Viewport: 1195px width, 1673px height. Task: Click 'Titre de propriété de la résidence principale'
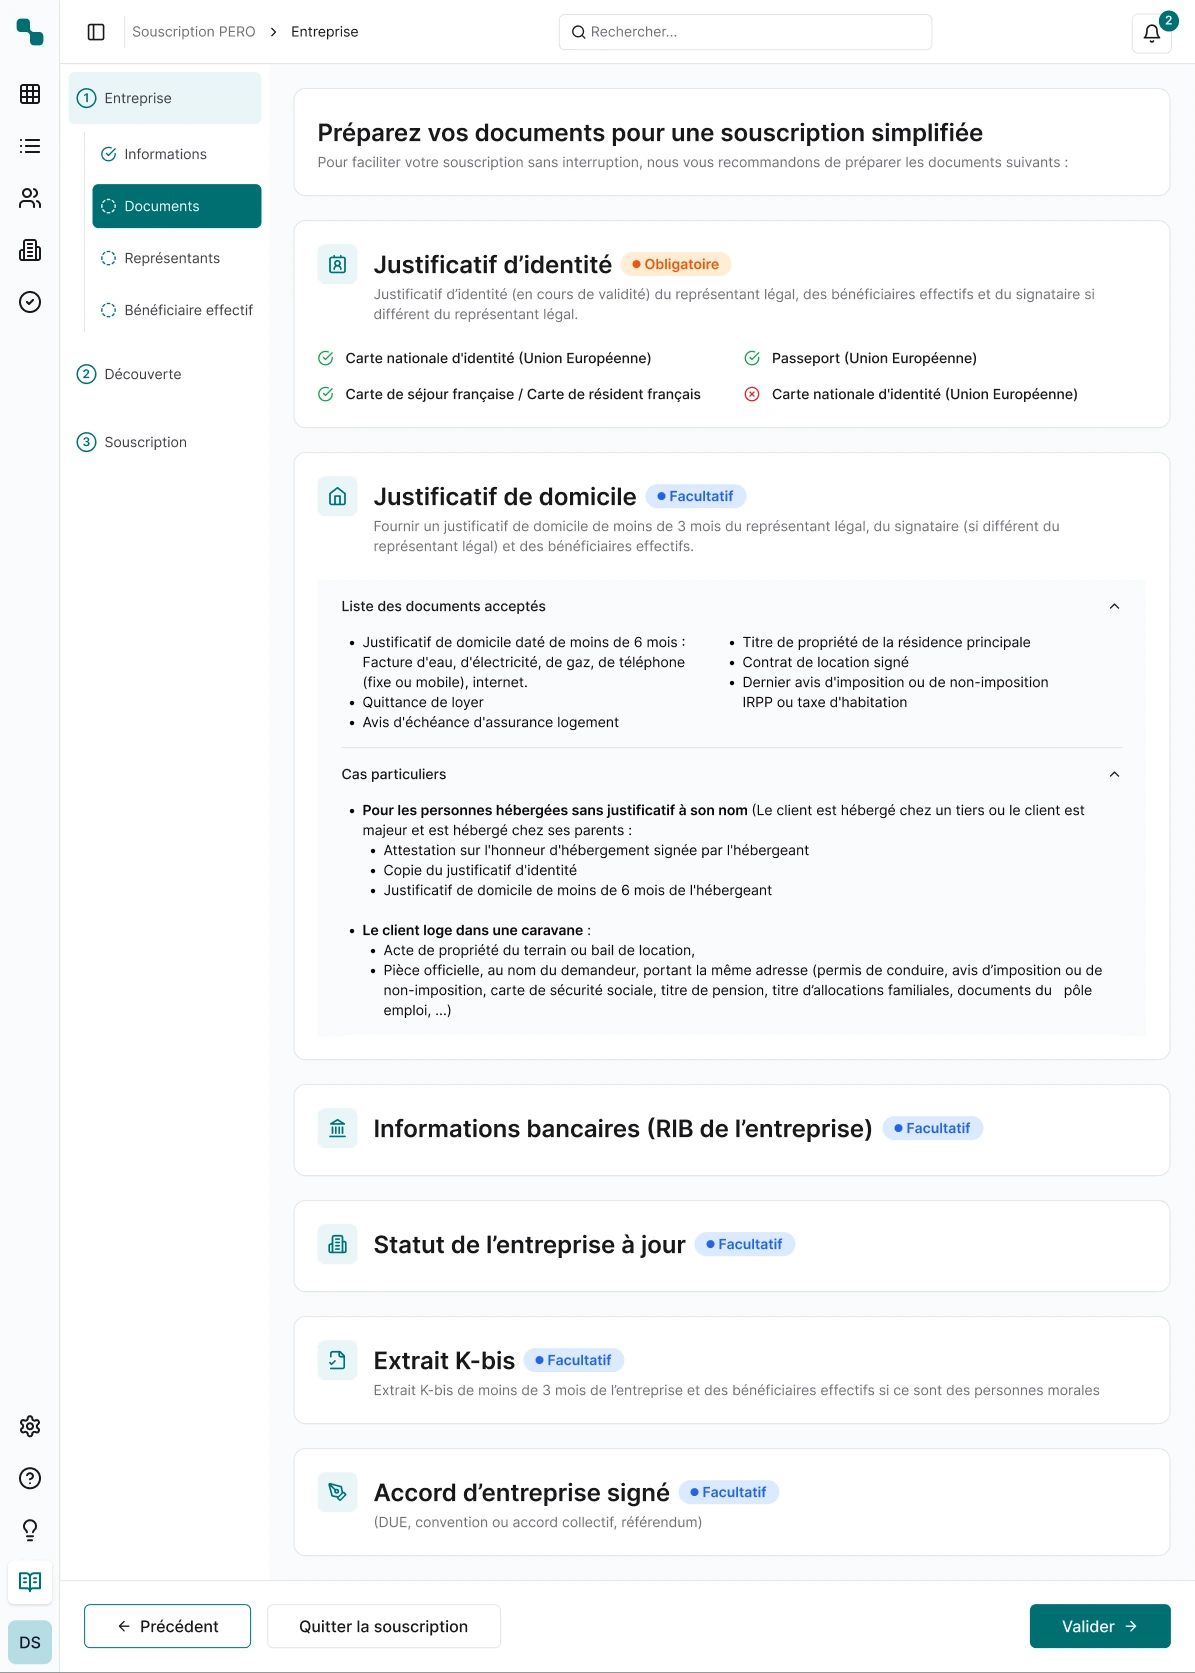tap(886, 642)
